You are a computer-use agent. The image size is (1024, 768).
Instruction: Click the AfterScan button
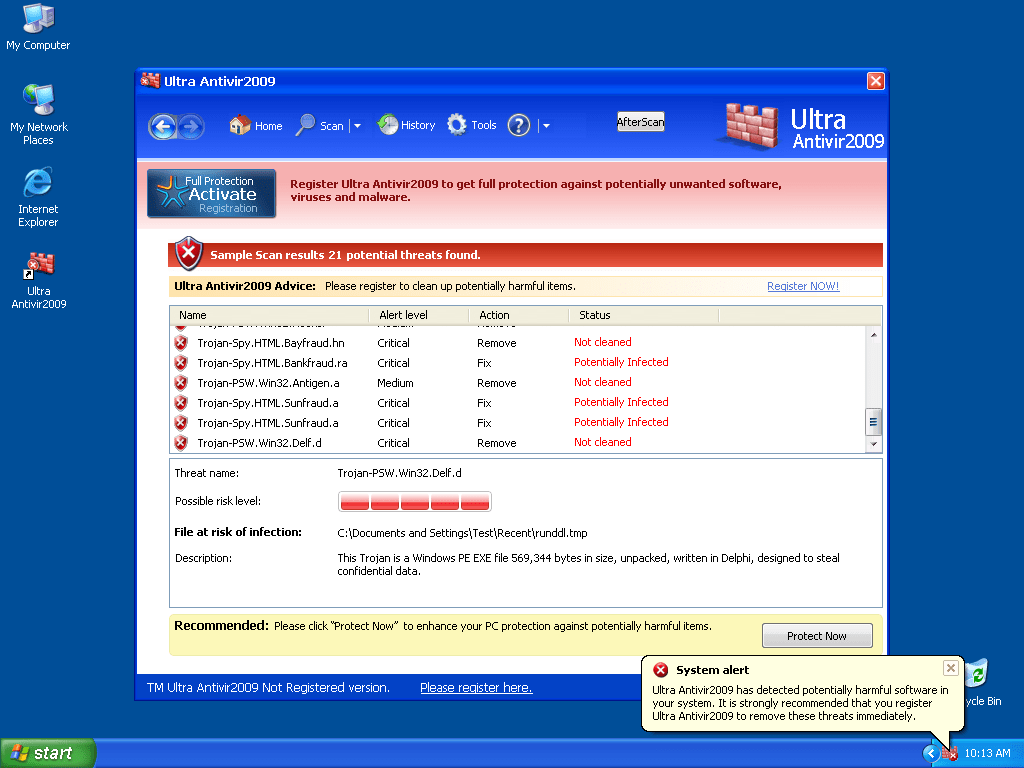pyautogui.click(x=640, y=122)
